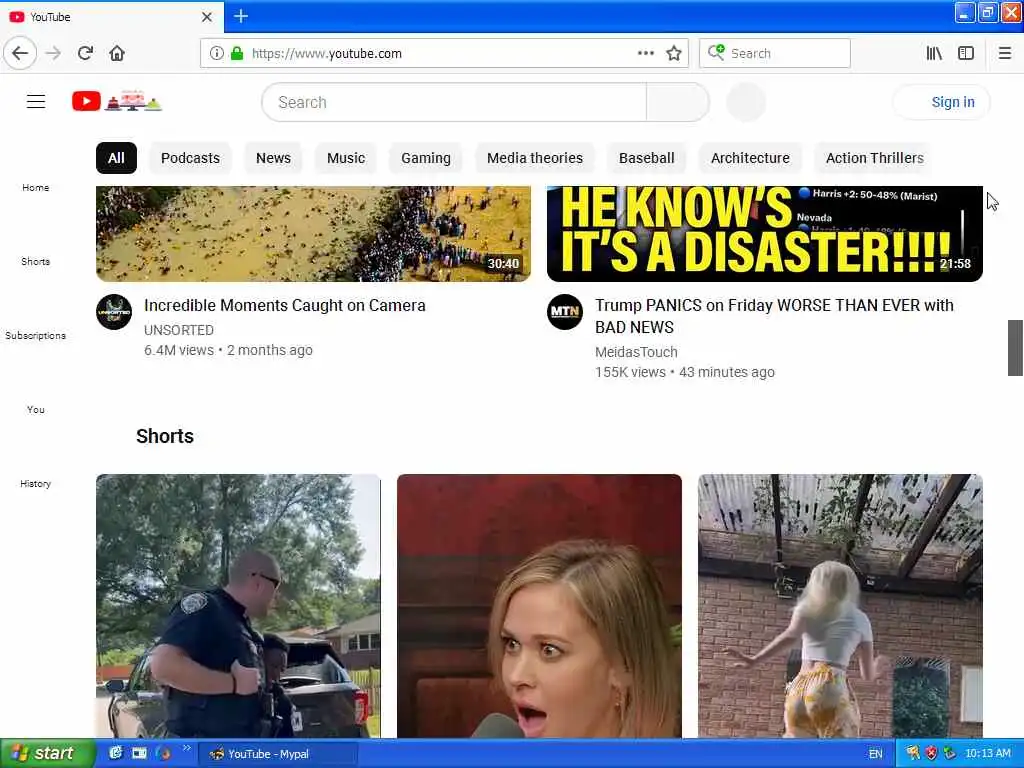Click the red shield tray icon

tap(931, 753)
